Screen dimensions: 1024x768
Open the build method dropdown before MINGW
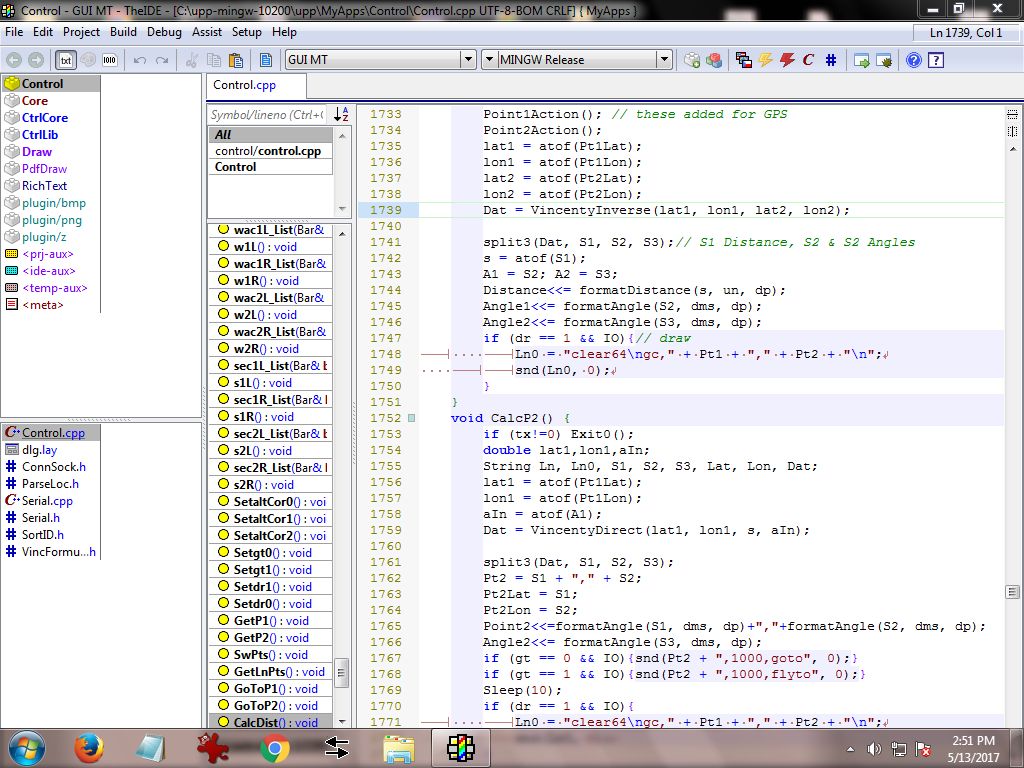tap(489, 60)
